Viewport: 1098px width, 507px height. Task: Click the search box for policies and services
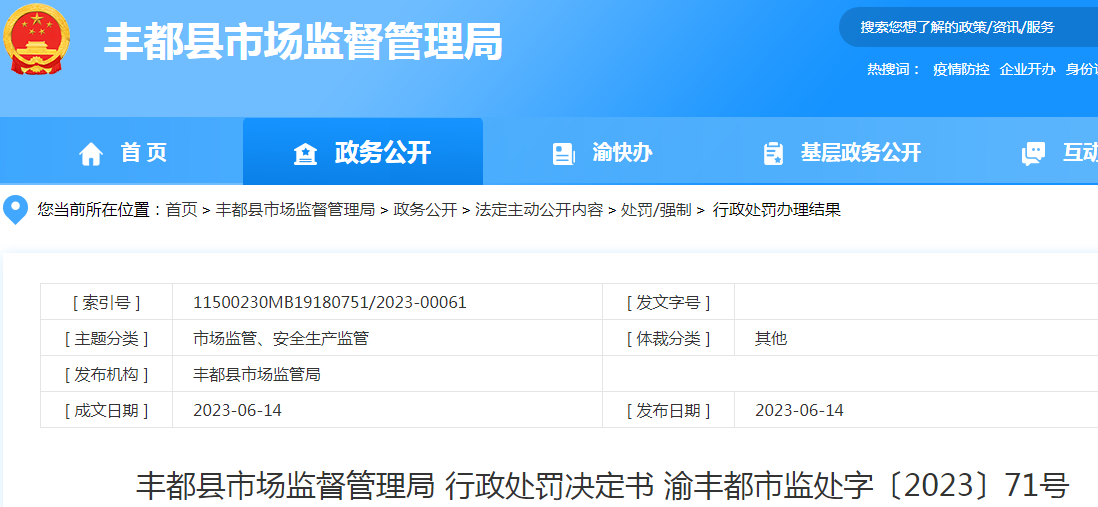click(968, 27)
